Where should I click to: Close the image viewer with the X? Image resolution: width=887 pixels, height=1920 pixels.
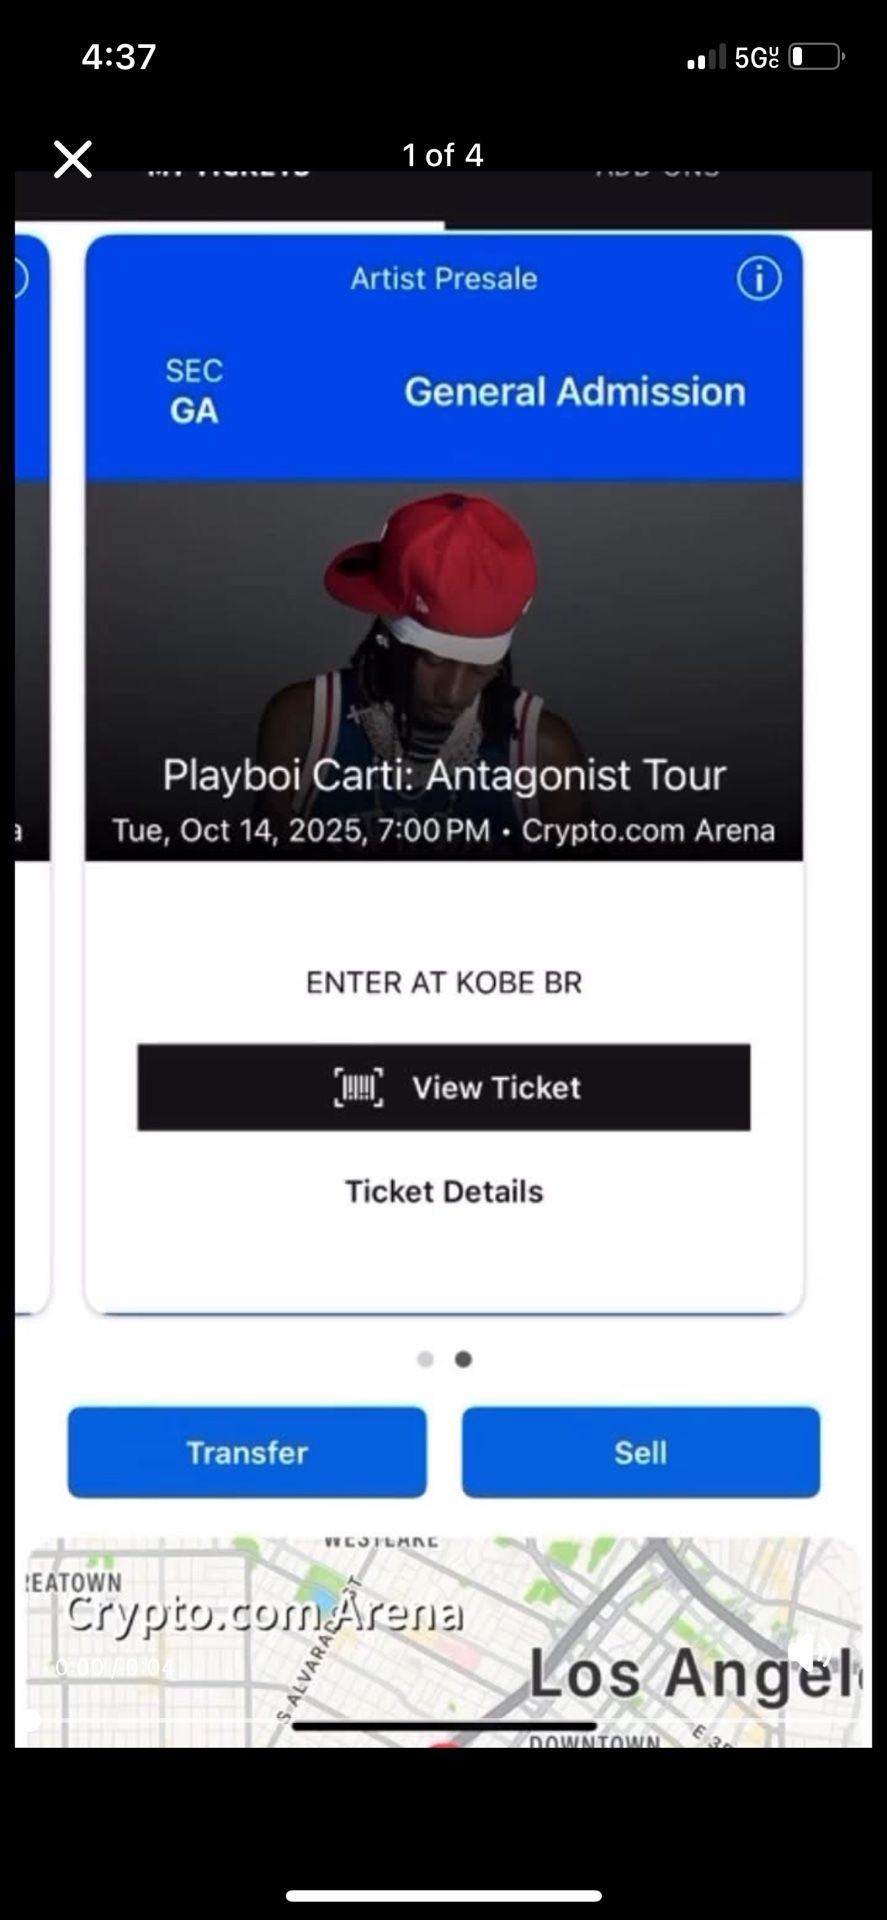(x=72, y=159)
